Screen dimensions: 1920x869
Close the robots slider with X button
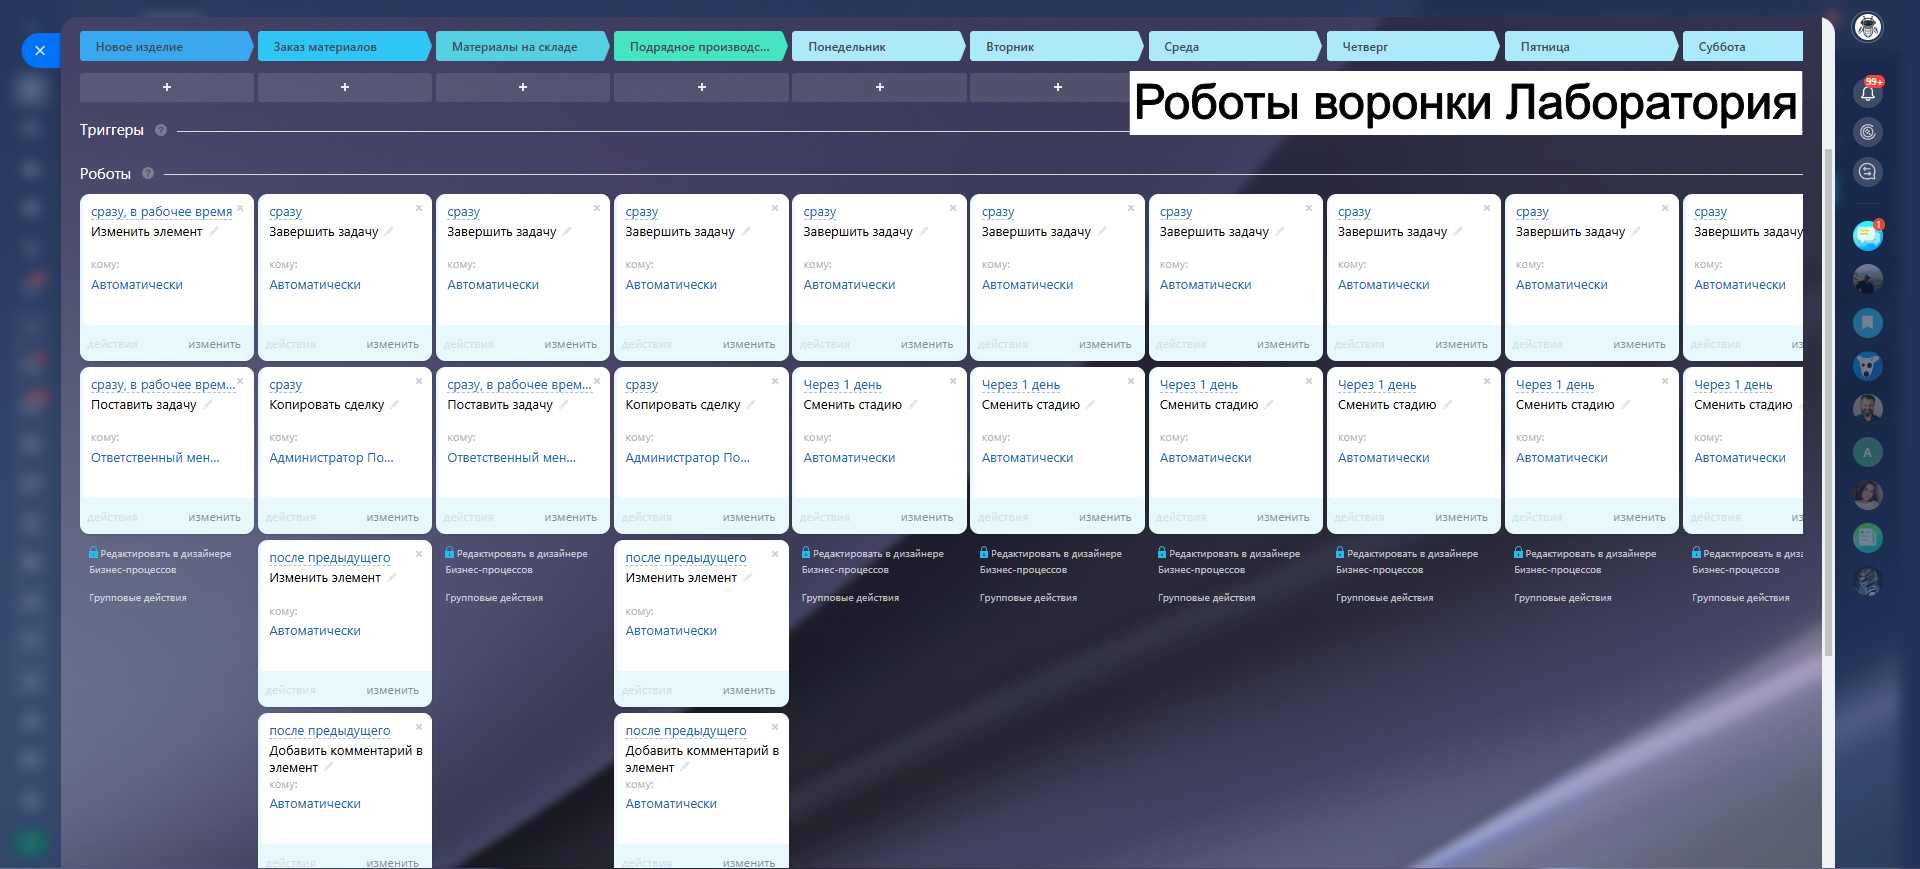click(40, 50)
